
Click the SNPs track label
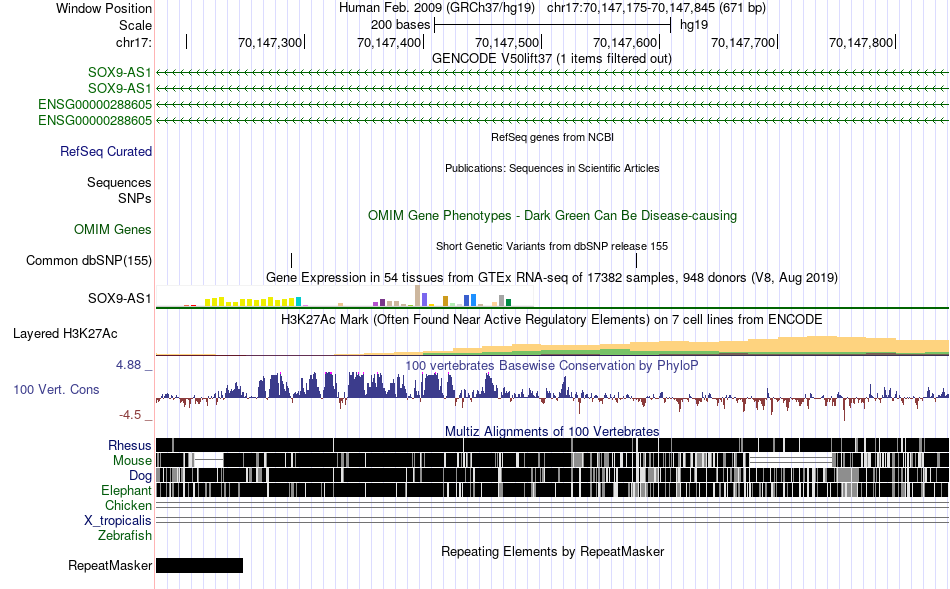(x=135, y=198)
